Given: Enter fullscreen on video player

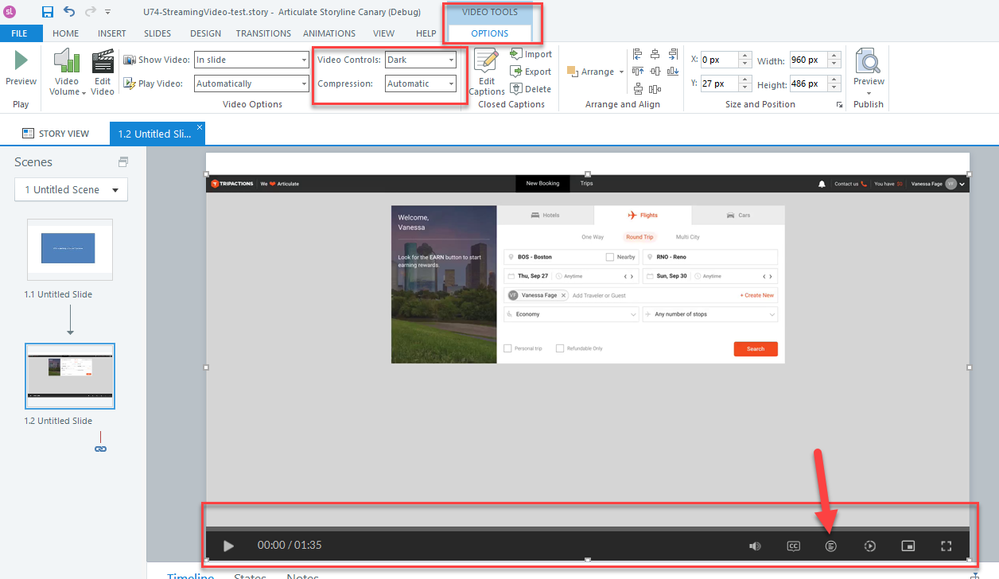Looking at the screenshot, I should [x=945, y=546].
